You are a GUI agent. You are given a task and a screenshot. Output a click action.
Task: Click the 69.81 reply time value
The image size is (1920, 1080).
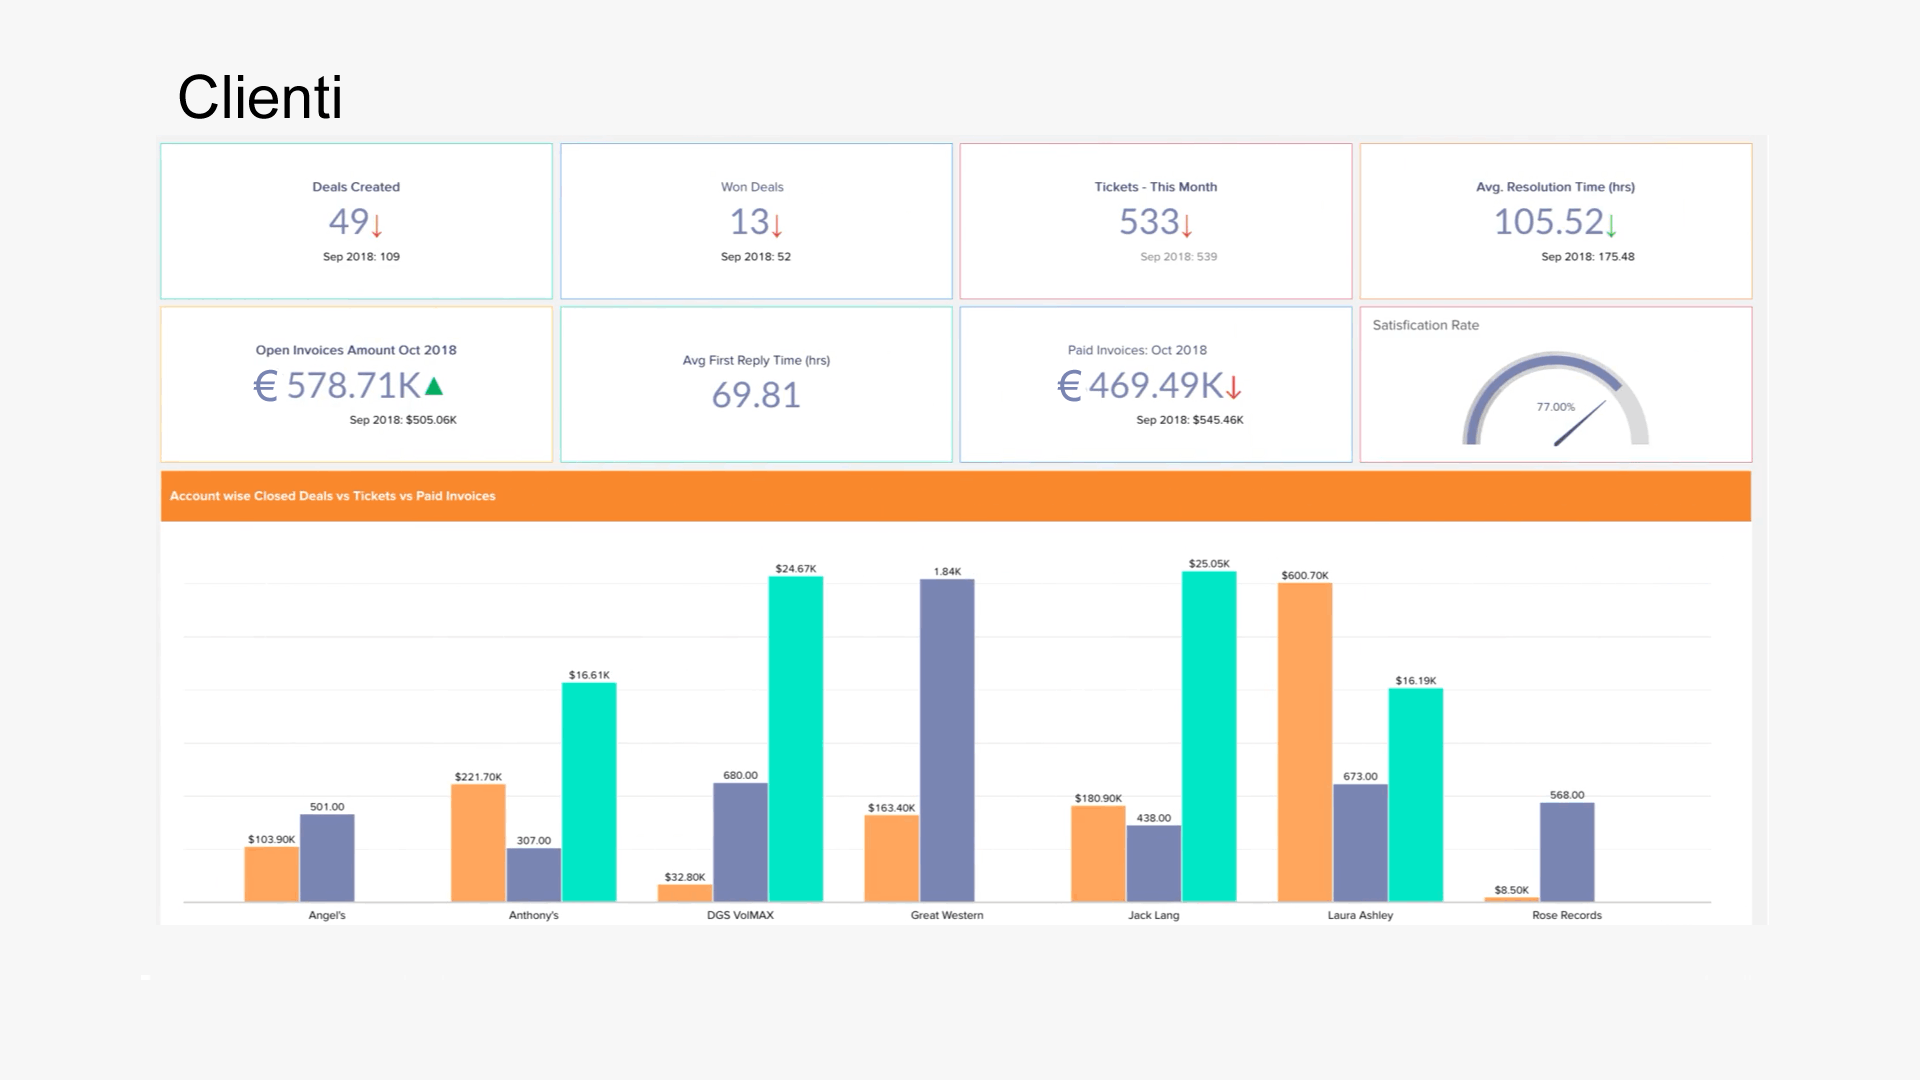(756, 395)
